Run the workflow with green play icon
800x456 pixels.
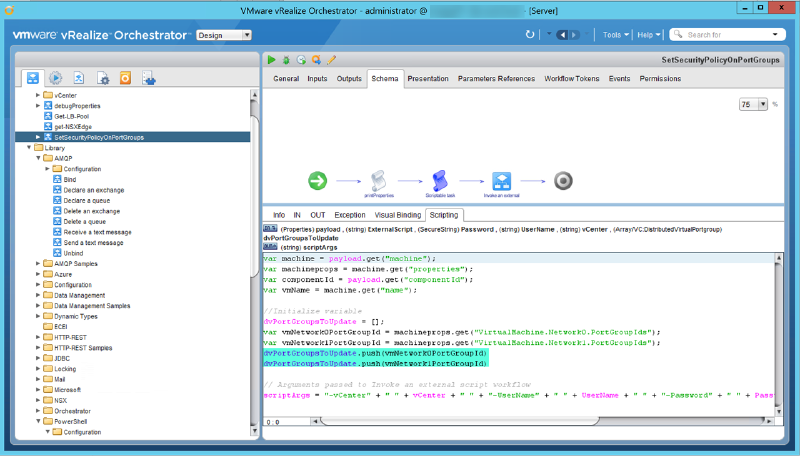point(271,60)
